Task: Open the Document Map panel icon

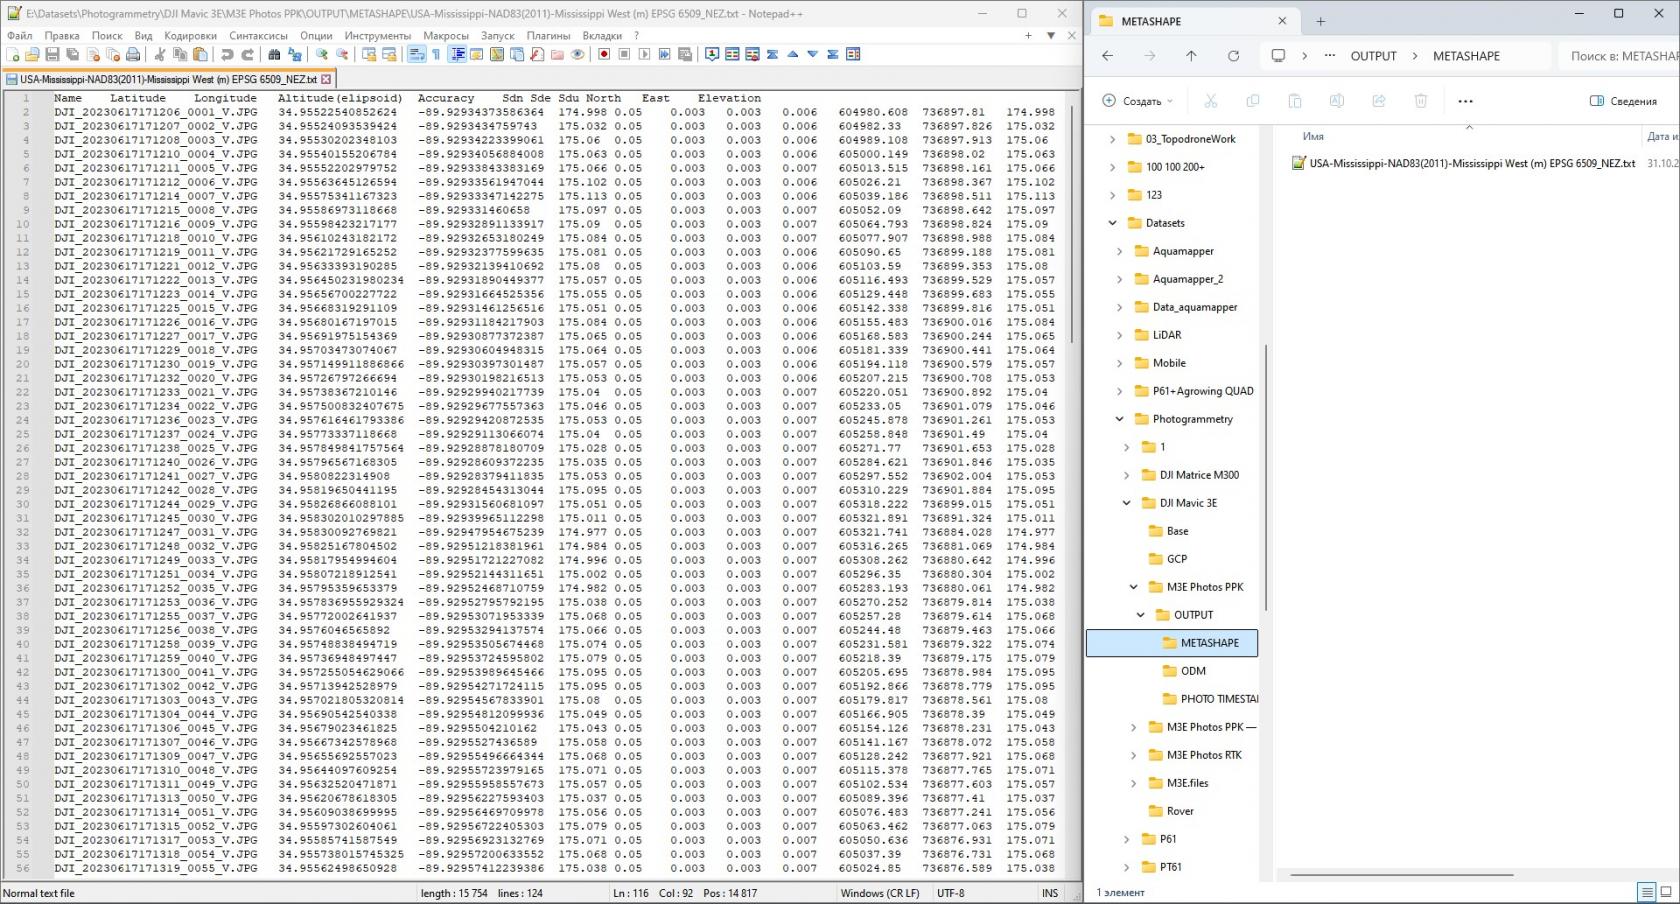Action: point(497,54)
